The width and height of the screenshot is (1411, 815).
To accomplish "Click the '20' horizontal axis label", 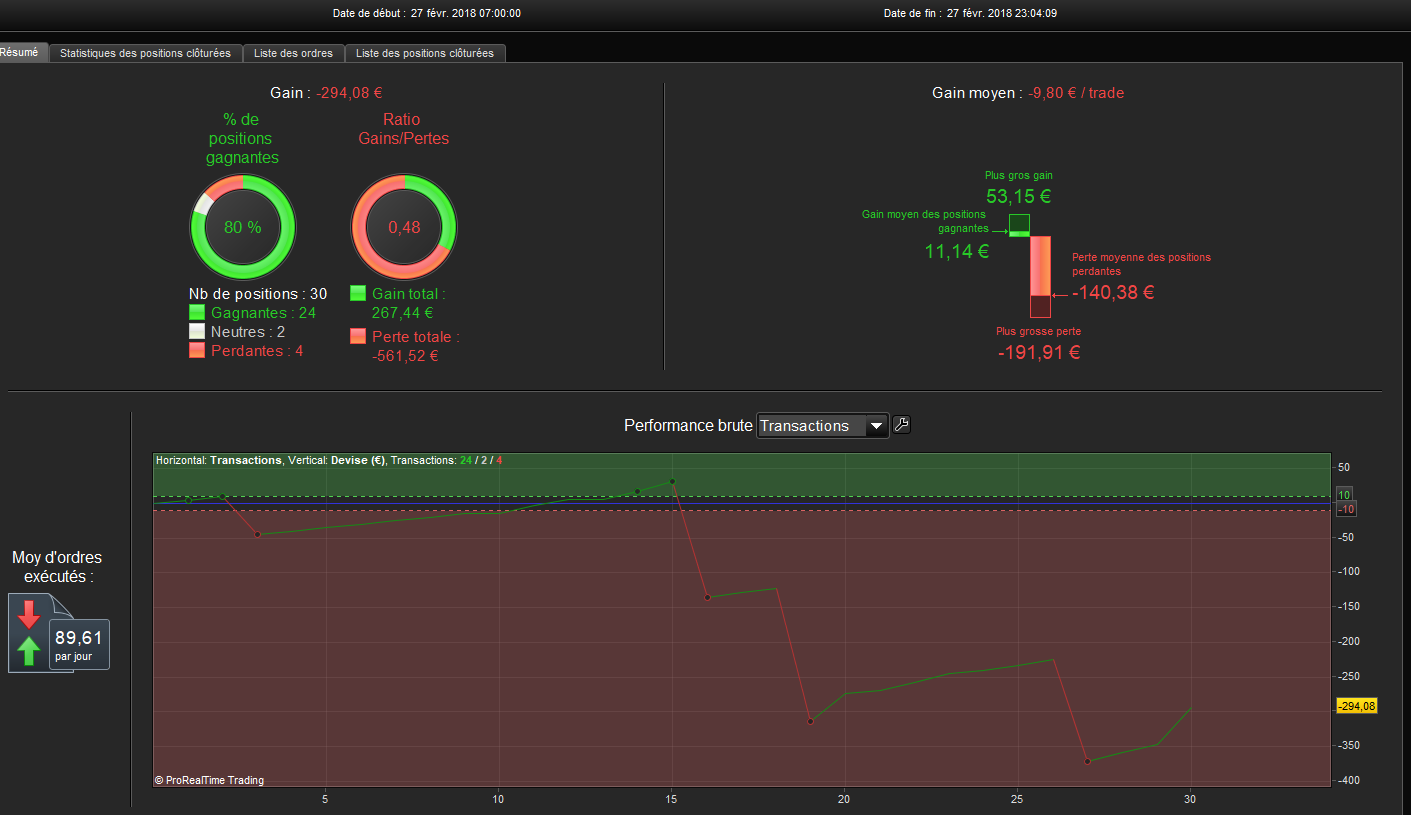I will tap(844, 799).
